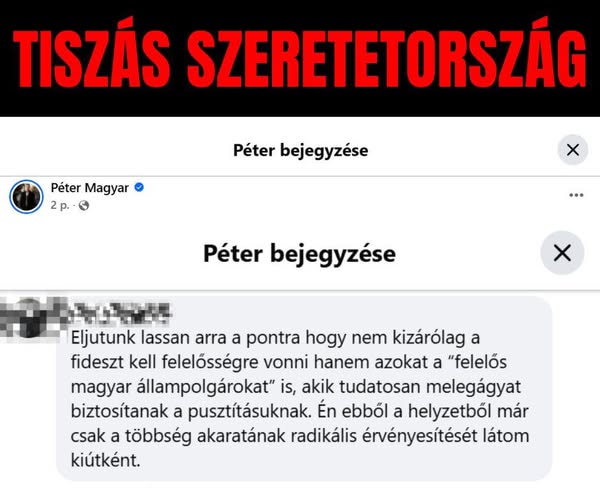Click the word "melegágyat" in the comment
This screenshot has width=600, height=503.
point(473,387)
